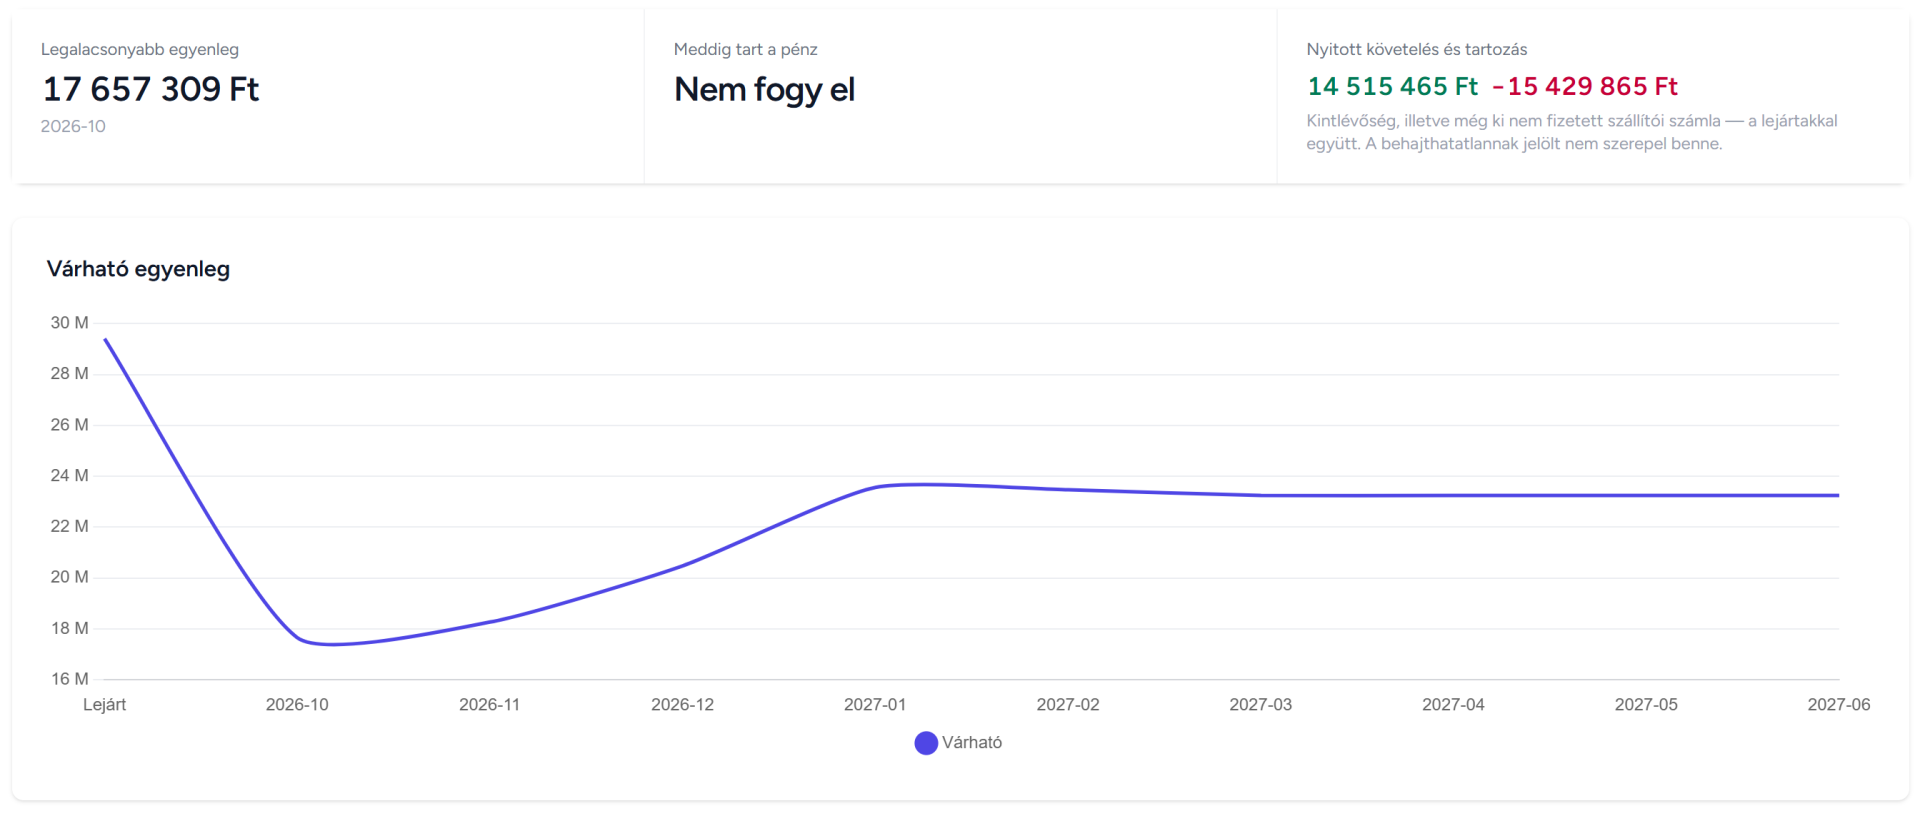Screen dimensions: 1920x821
Task: Select the "Várható egyenleg" chart title
Action: pyautogui.click(x=138, y=269)
